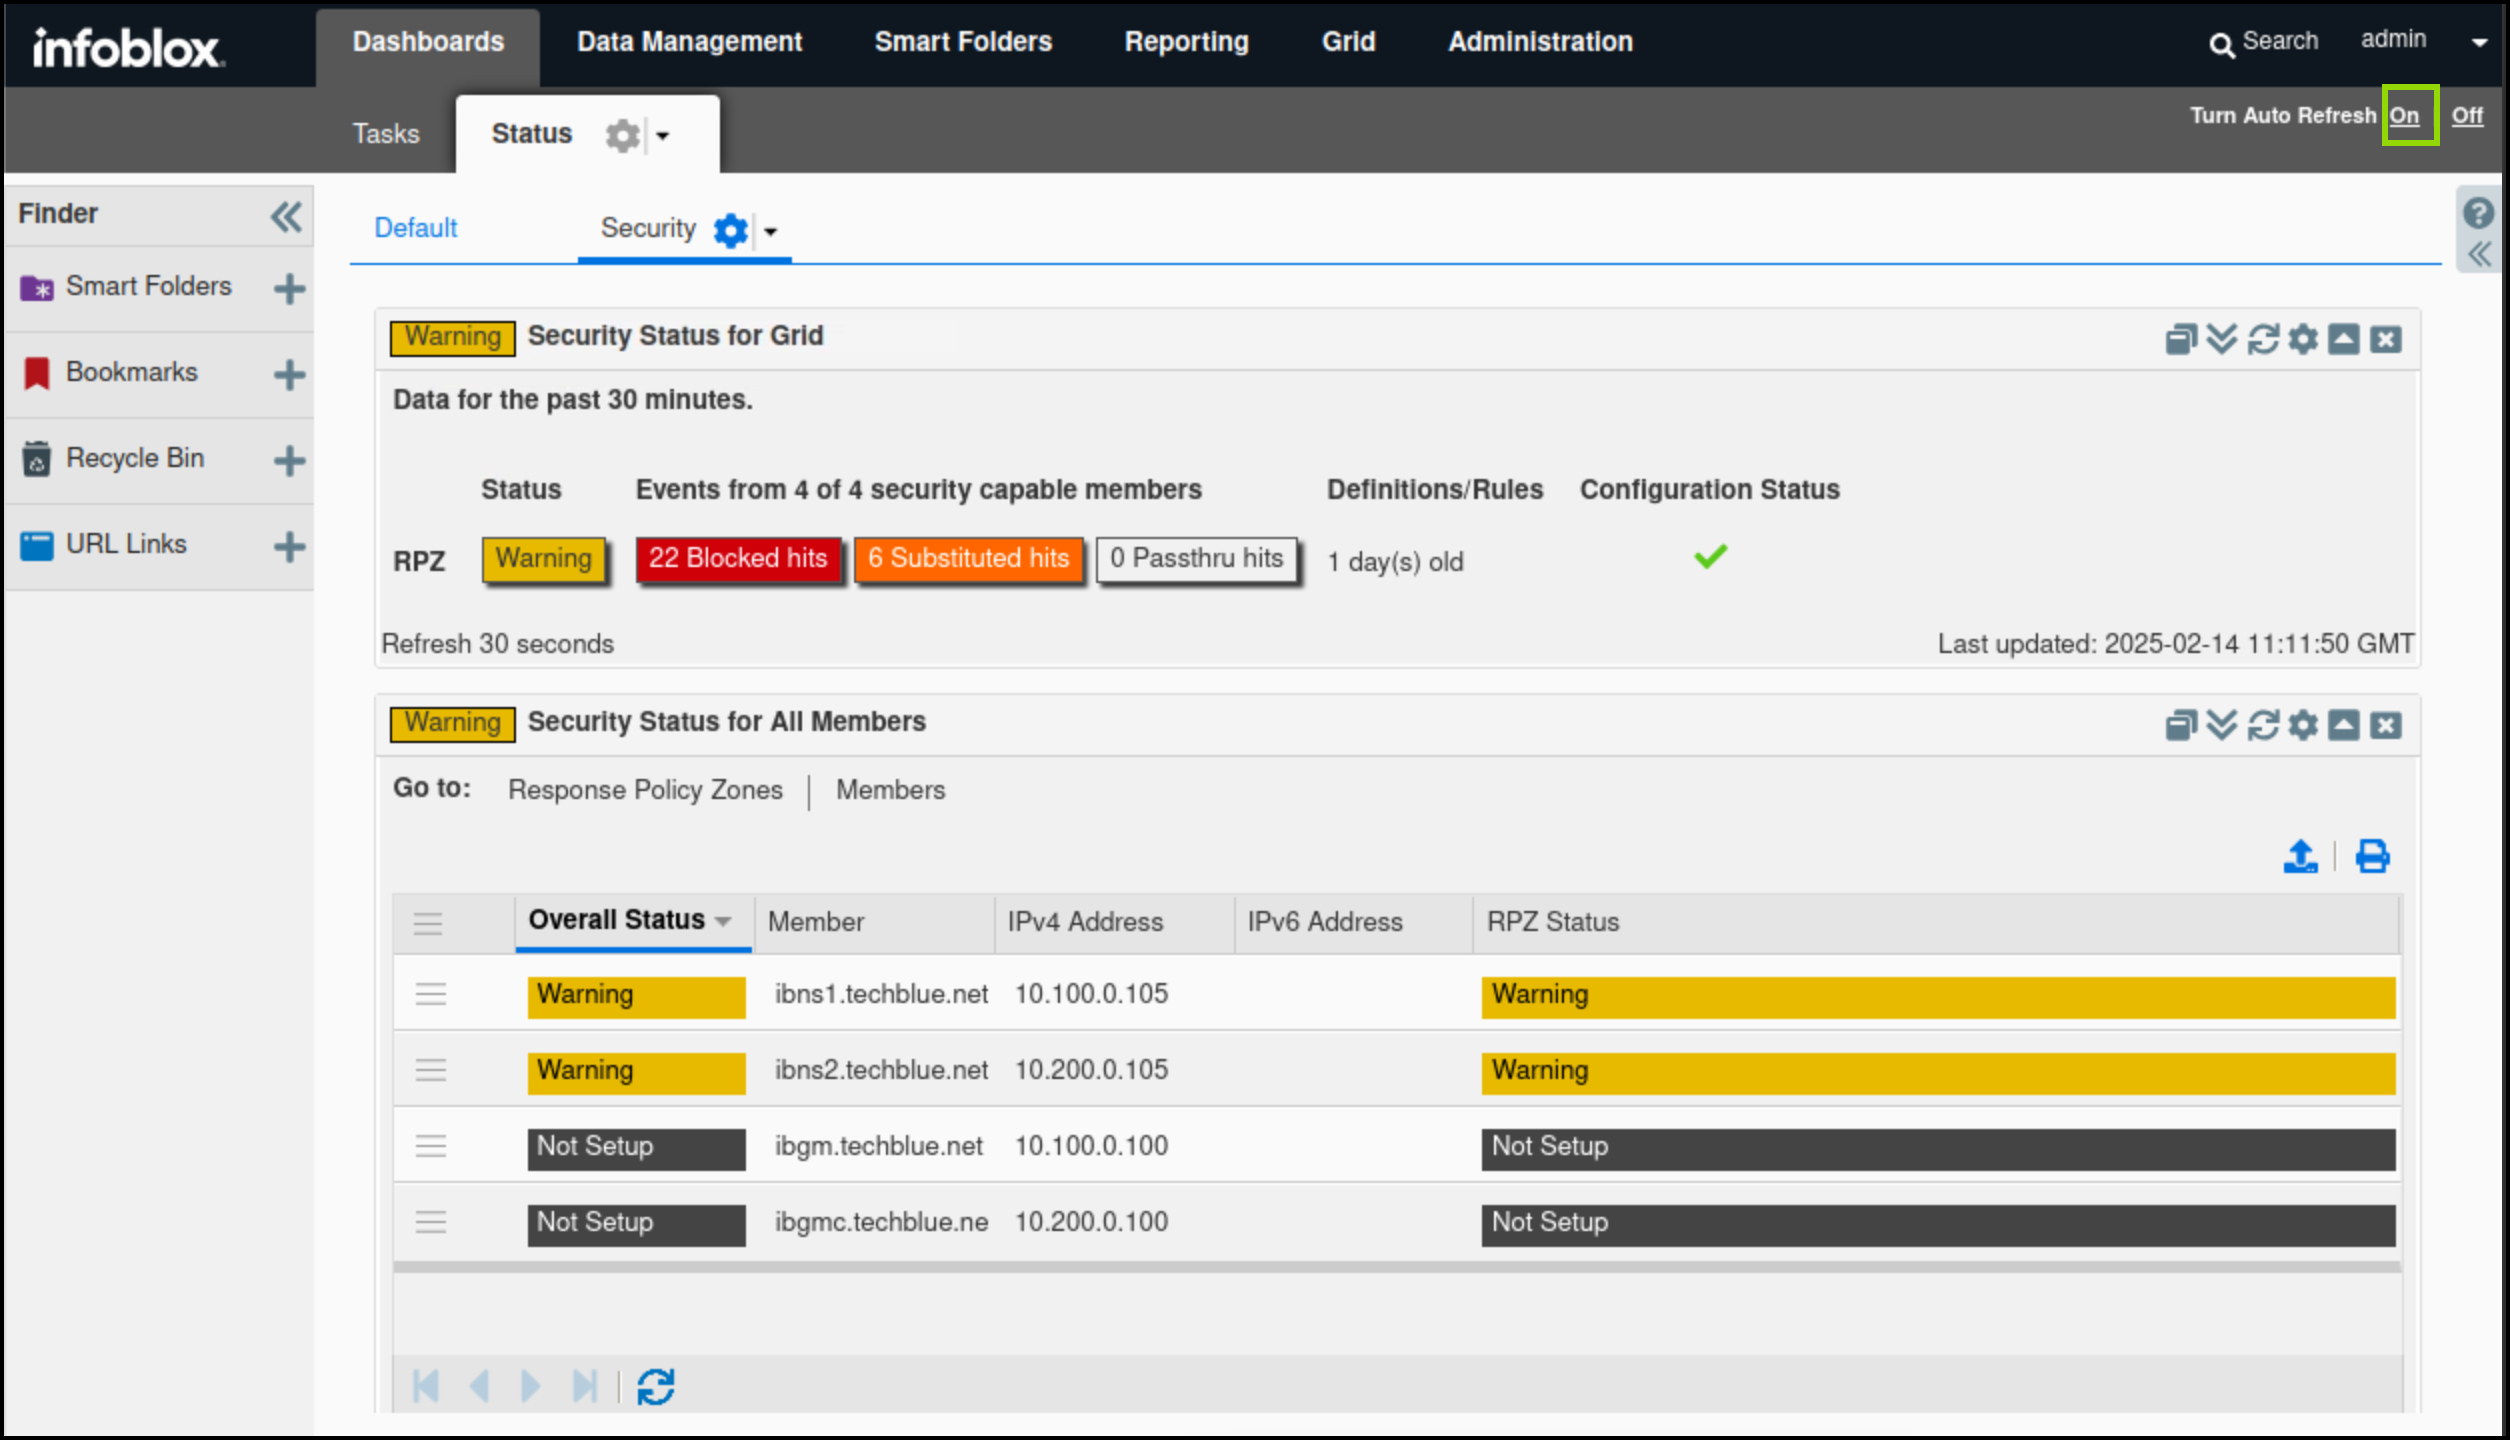Image resolution: width=2510 pixels, height=1440 pixels.
Task: Click the print icon above members table
Action: click(x=2372, y=856)
